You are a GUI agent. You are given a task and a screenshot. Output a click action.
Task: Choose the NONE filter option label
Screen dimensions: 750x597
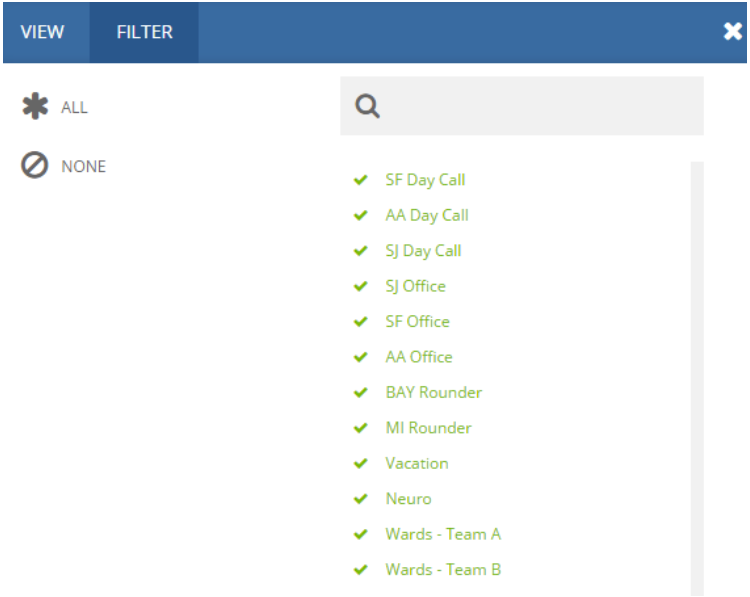point(84,166)
